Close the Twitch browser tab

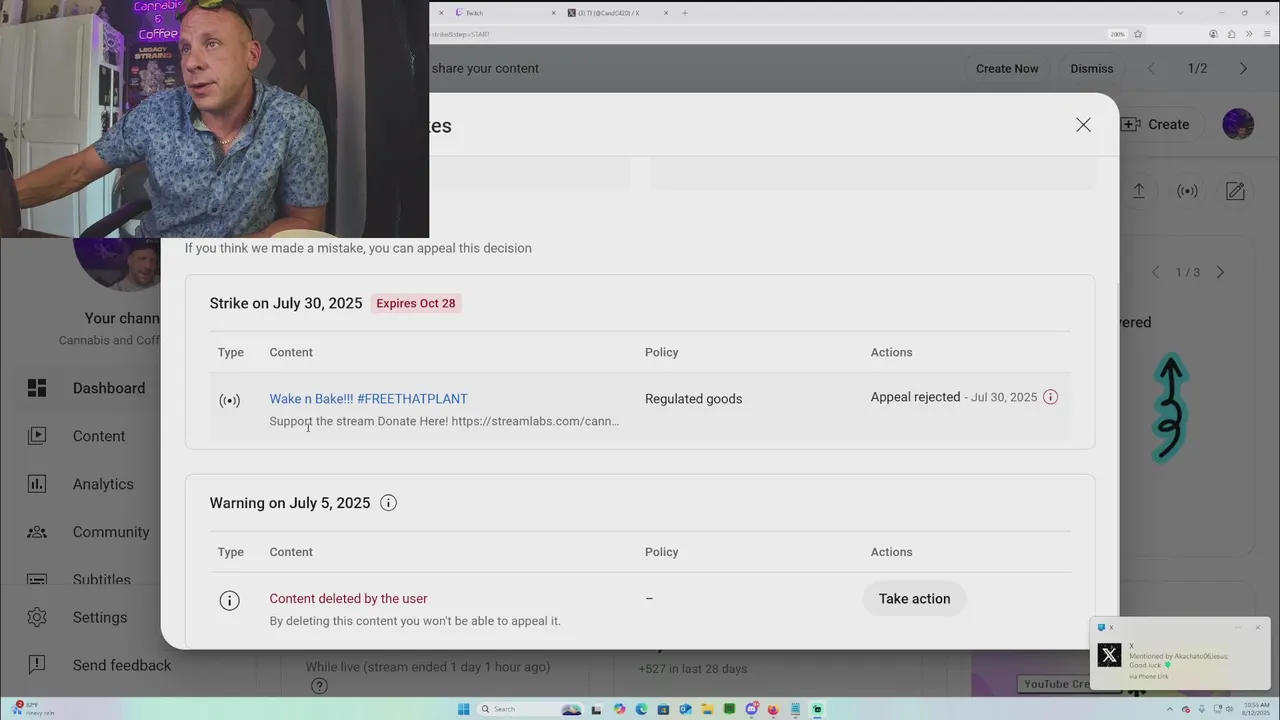[554, 13]
